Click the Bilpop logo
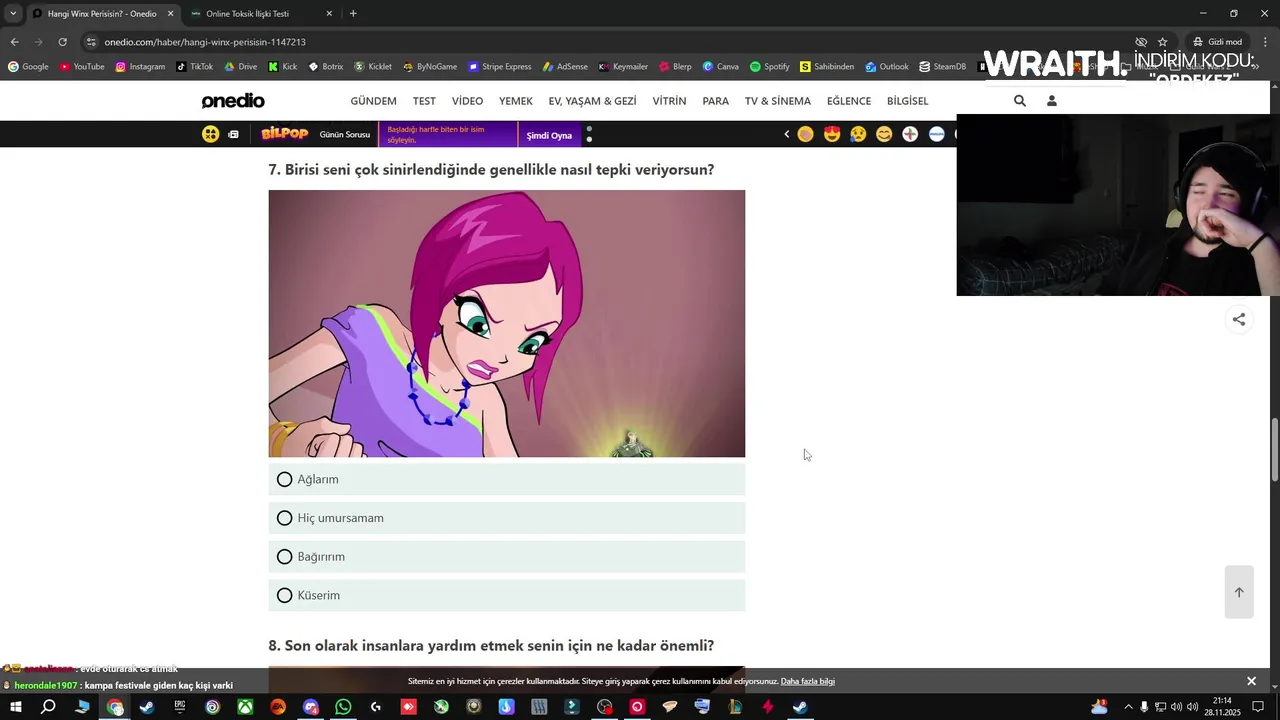1280x720 pixels. point(284,134)
